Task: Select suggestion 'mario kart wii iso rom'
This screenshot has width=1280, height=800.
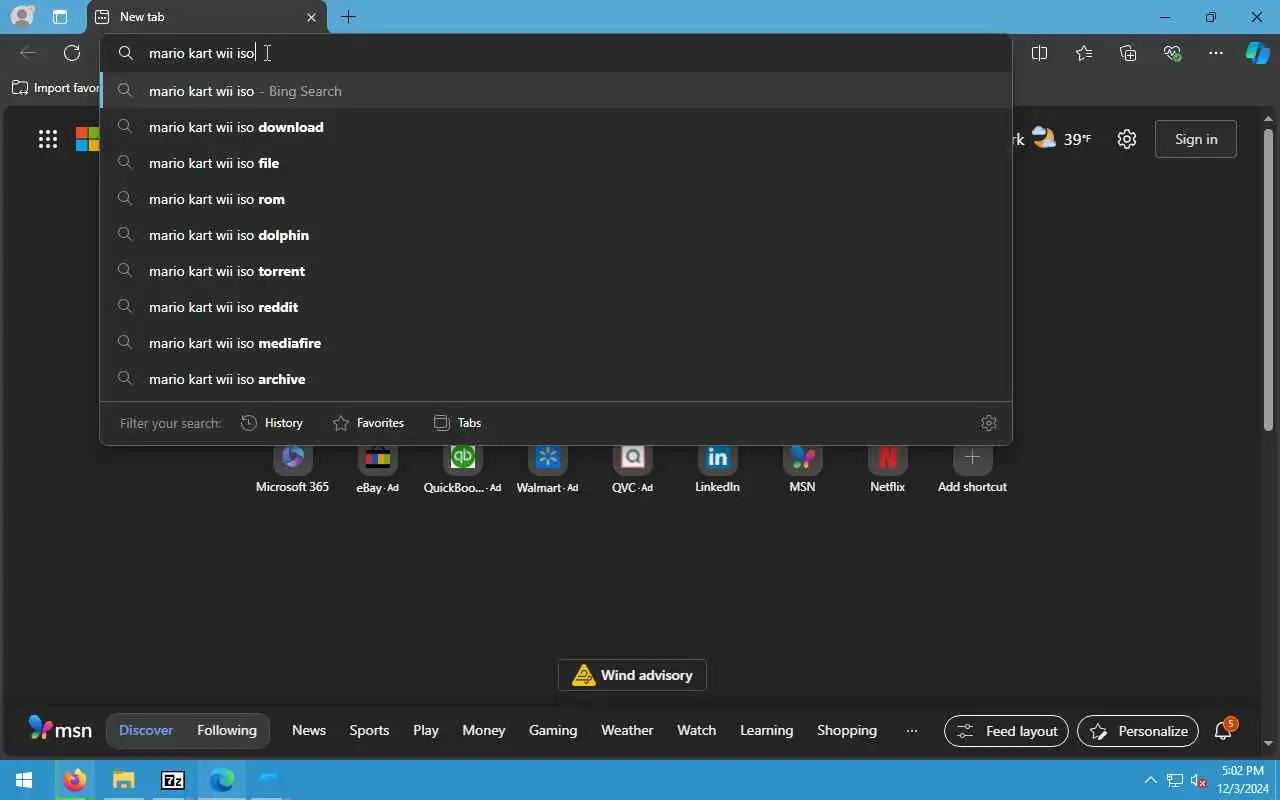Action: point(556,199)
